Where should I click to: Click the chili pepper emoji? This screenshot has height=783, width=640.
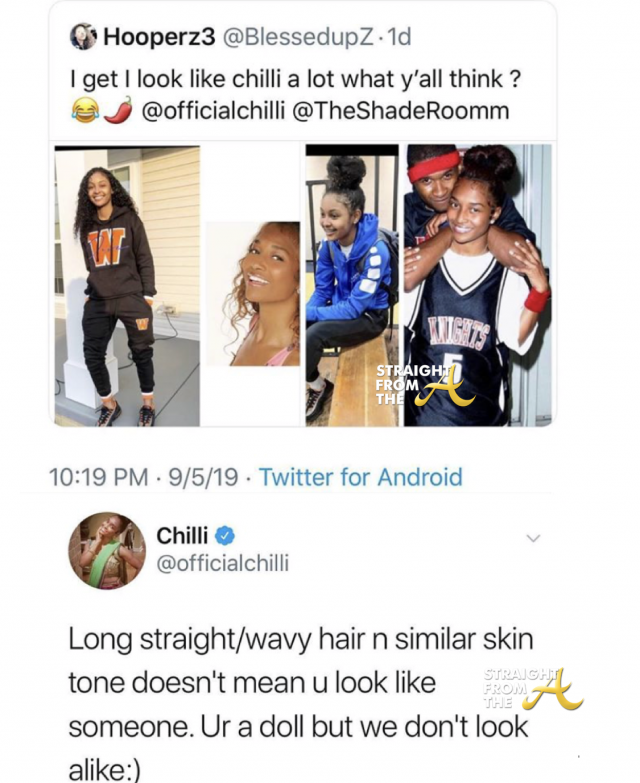(x=118, y=111)
